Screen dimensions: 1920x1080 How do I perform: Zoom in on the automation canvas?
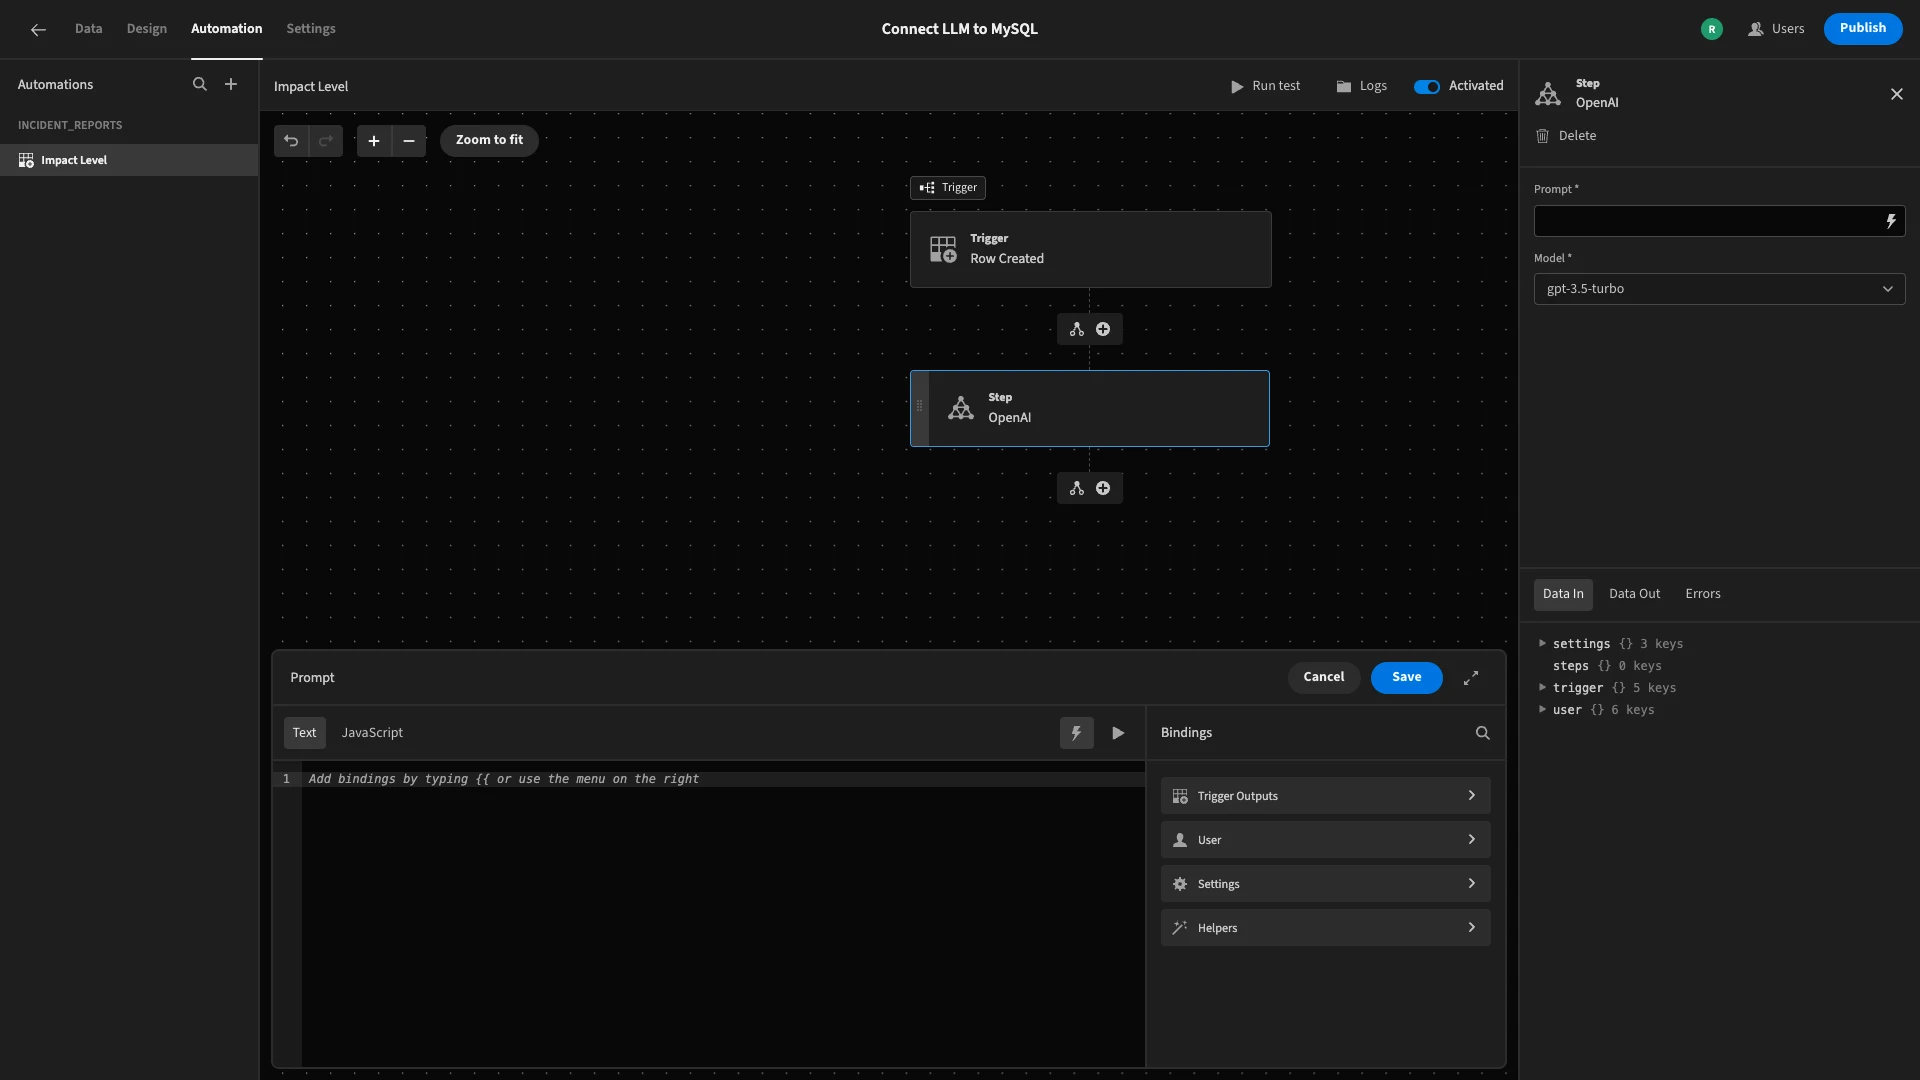pos(374,141)
